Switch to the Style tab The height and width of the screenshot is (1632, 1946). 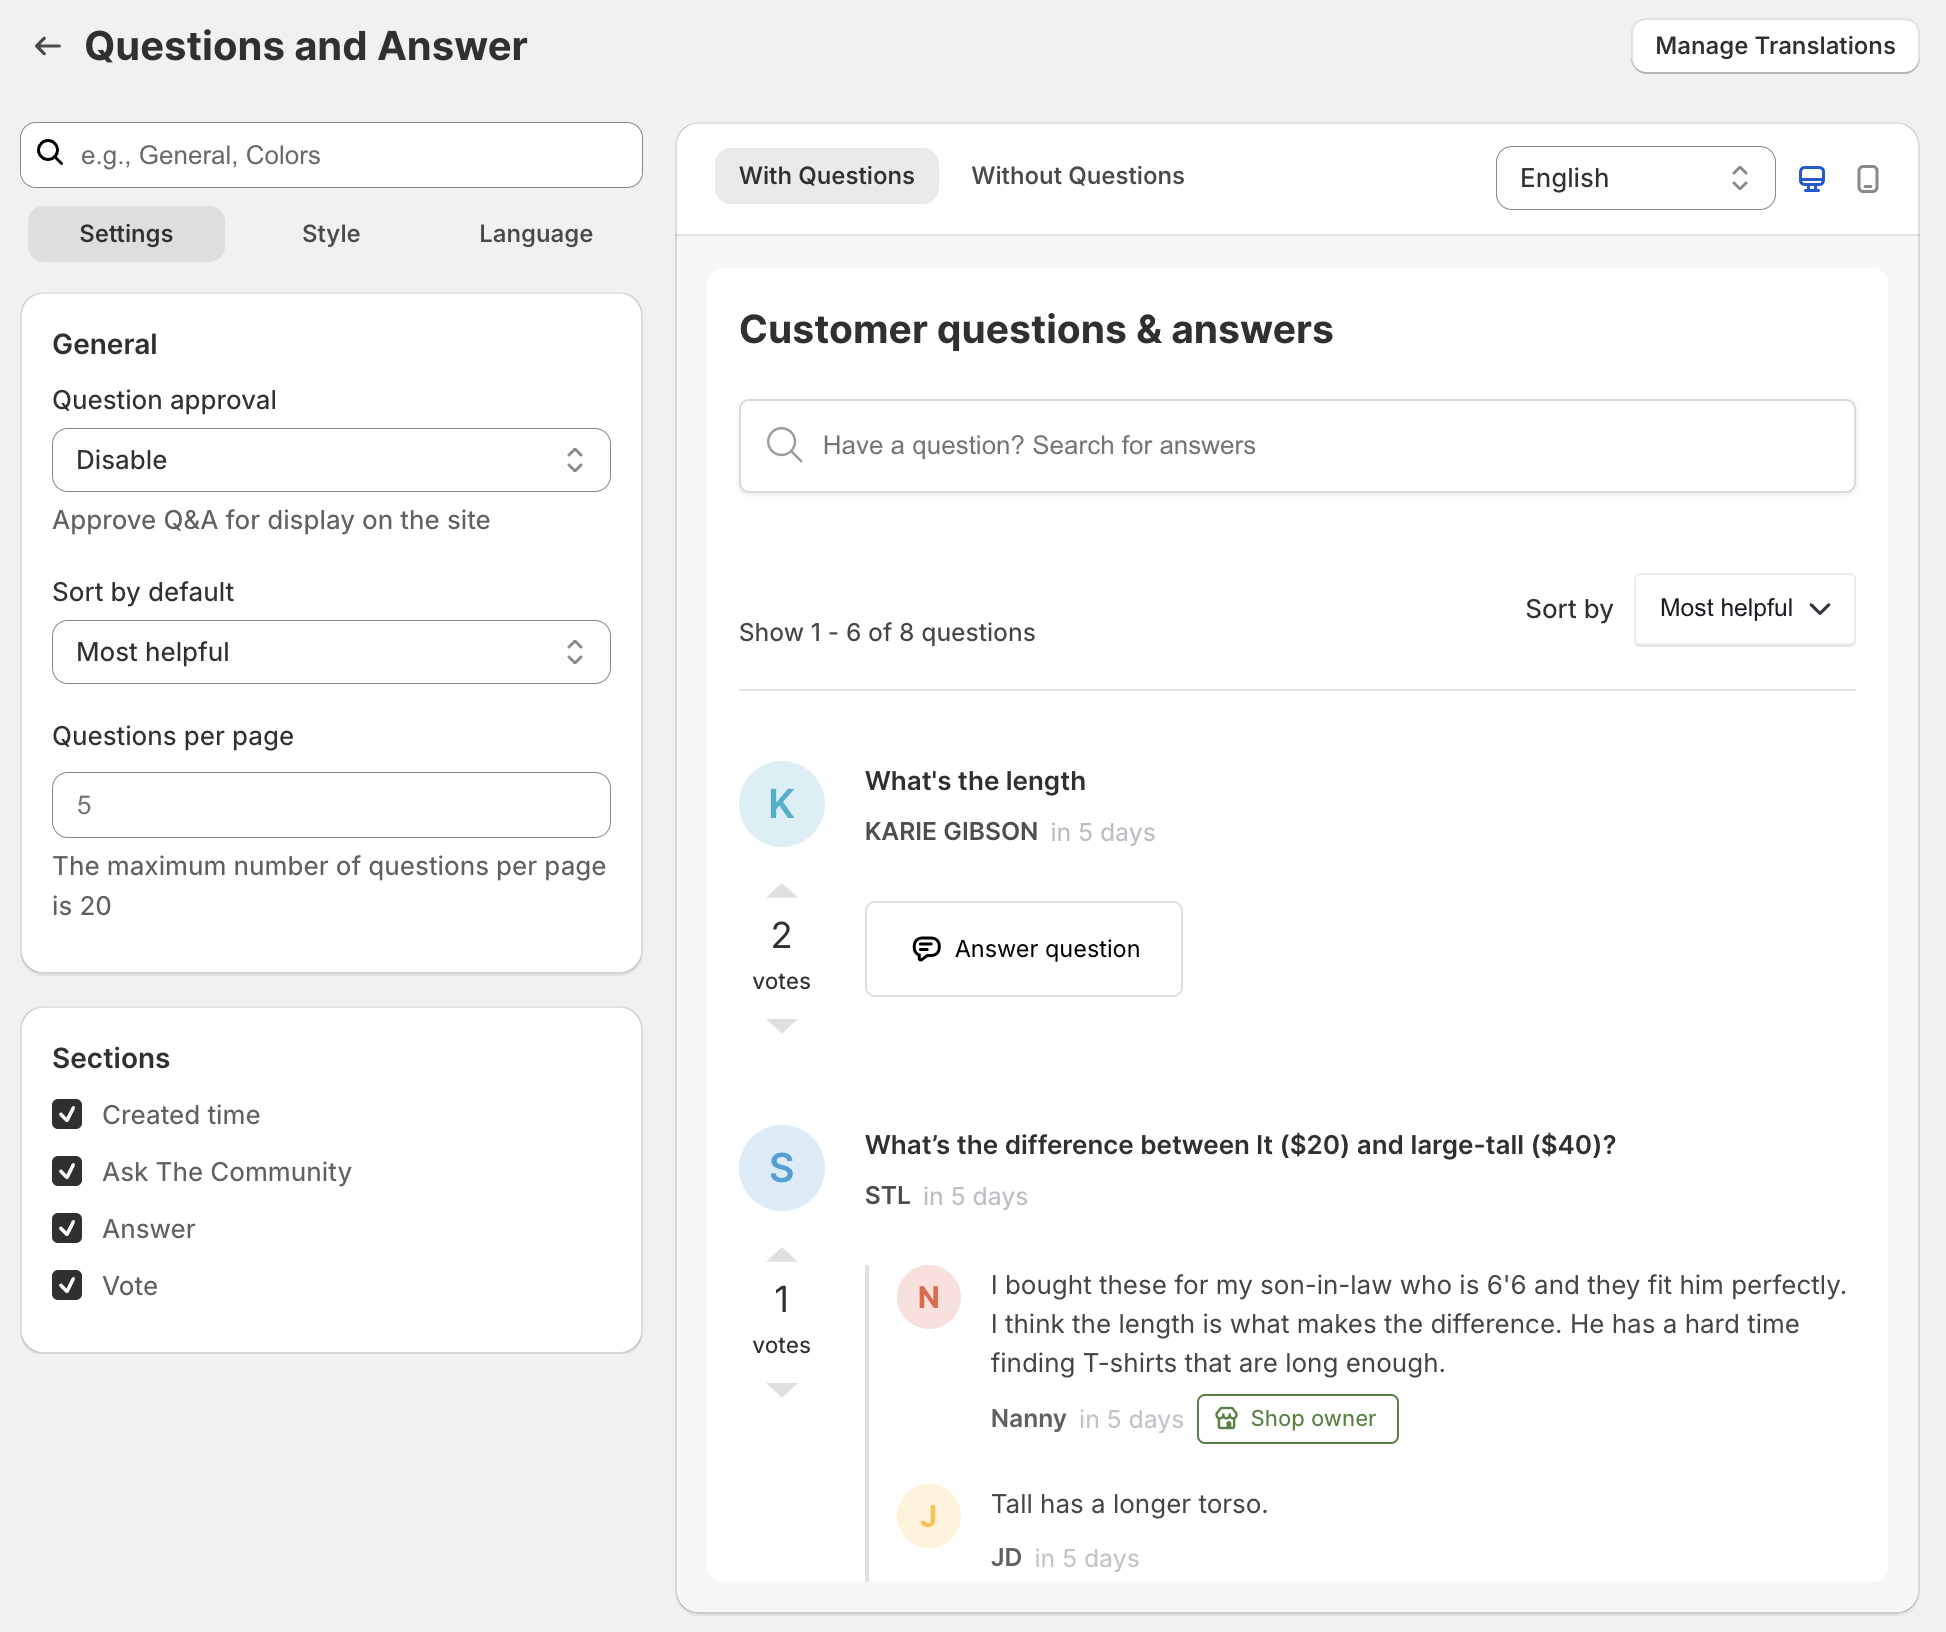[x=331, y=234]
